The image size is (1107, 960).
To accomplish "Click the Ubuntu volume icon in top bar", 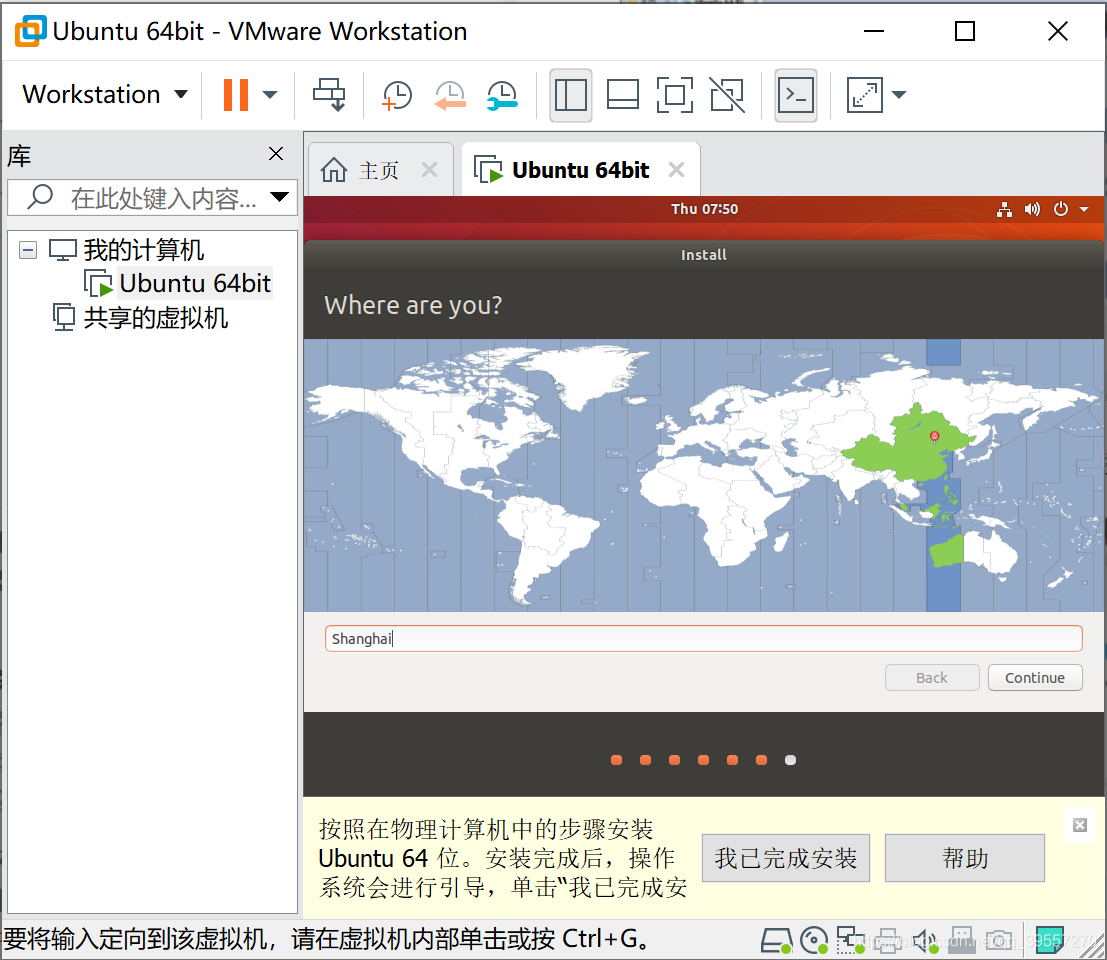I will pyautogui.click(x=1032, y=209).
